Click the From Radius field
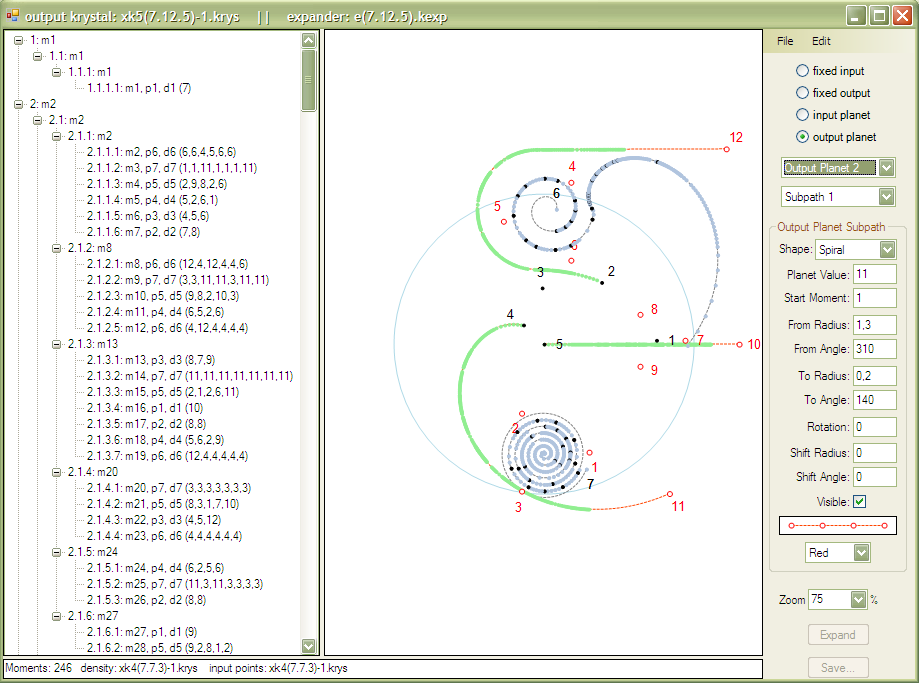 tap(874, 325)
